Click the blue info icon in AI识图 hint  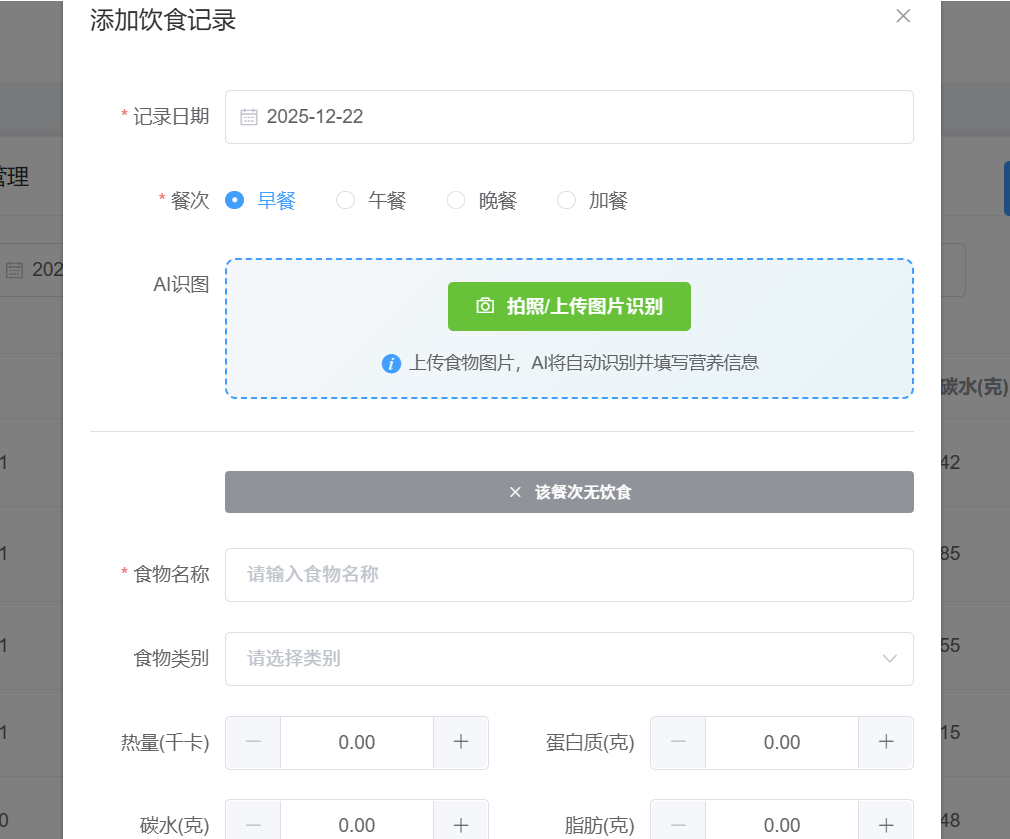click(x=391, y=364)
